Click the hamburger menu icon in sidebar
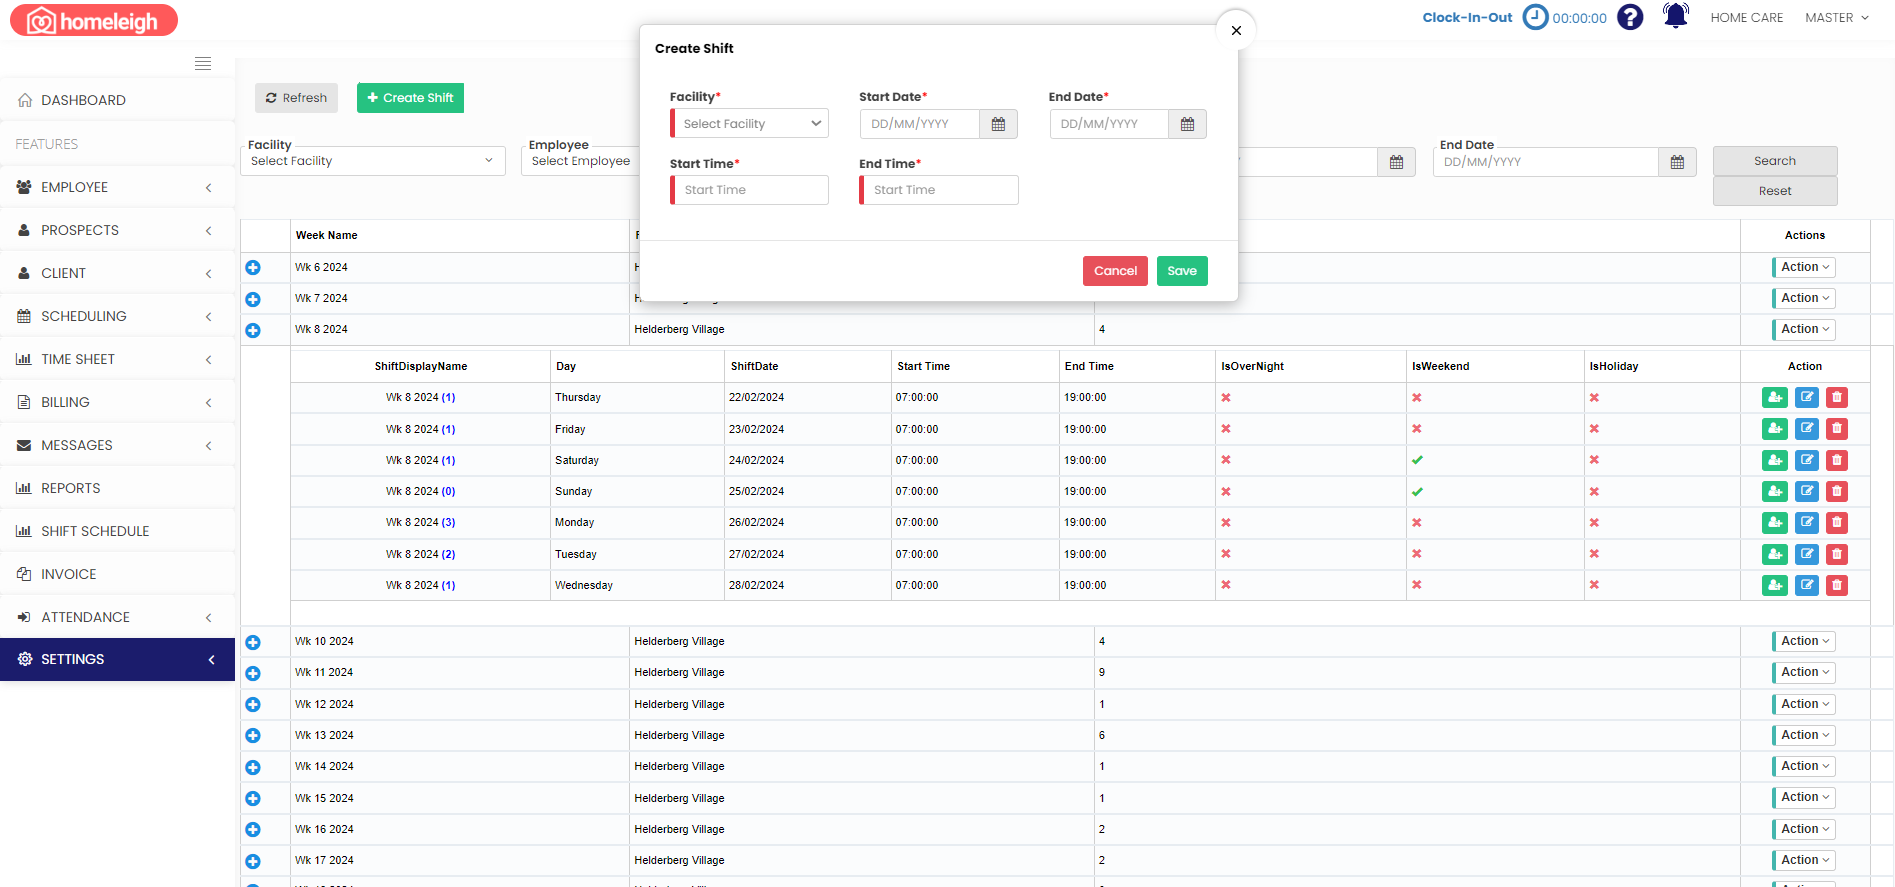This screenshot has height=887, width=1895. tap(203, 64)
